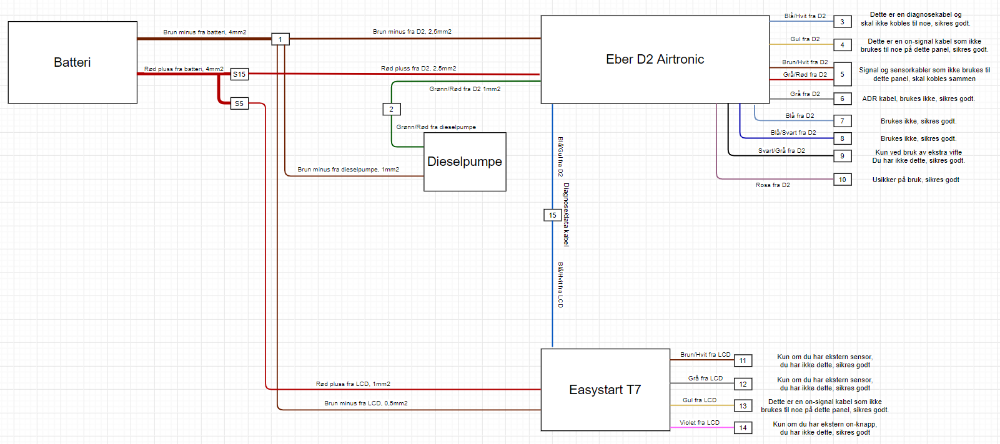Screen dimensions: 1000x444
Task: Click numbered box 12
Action: coord(743,384)
